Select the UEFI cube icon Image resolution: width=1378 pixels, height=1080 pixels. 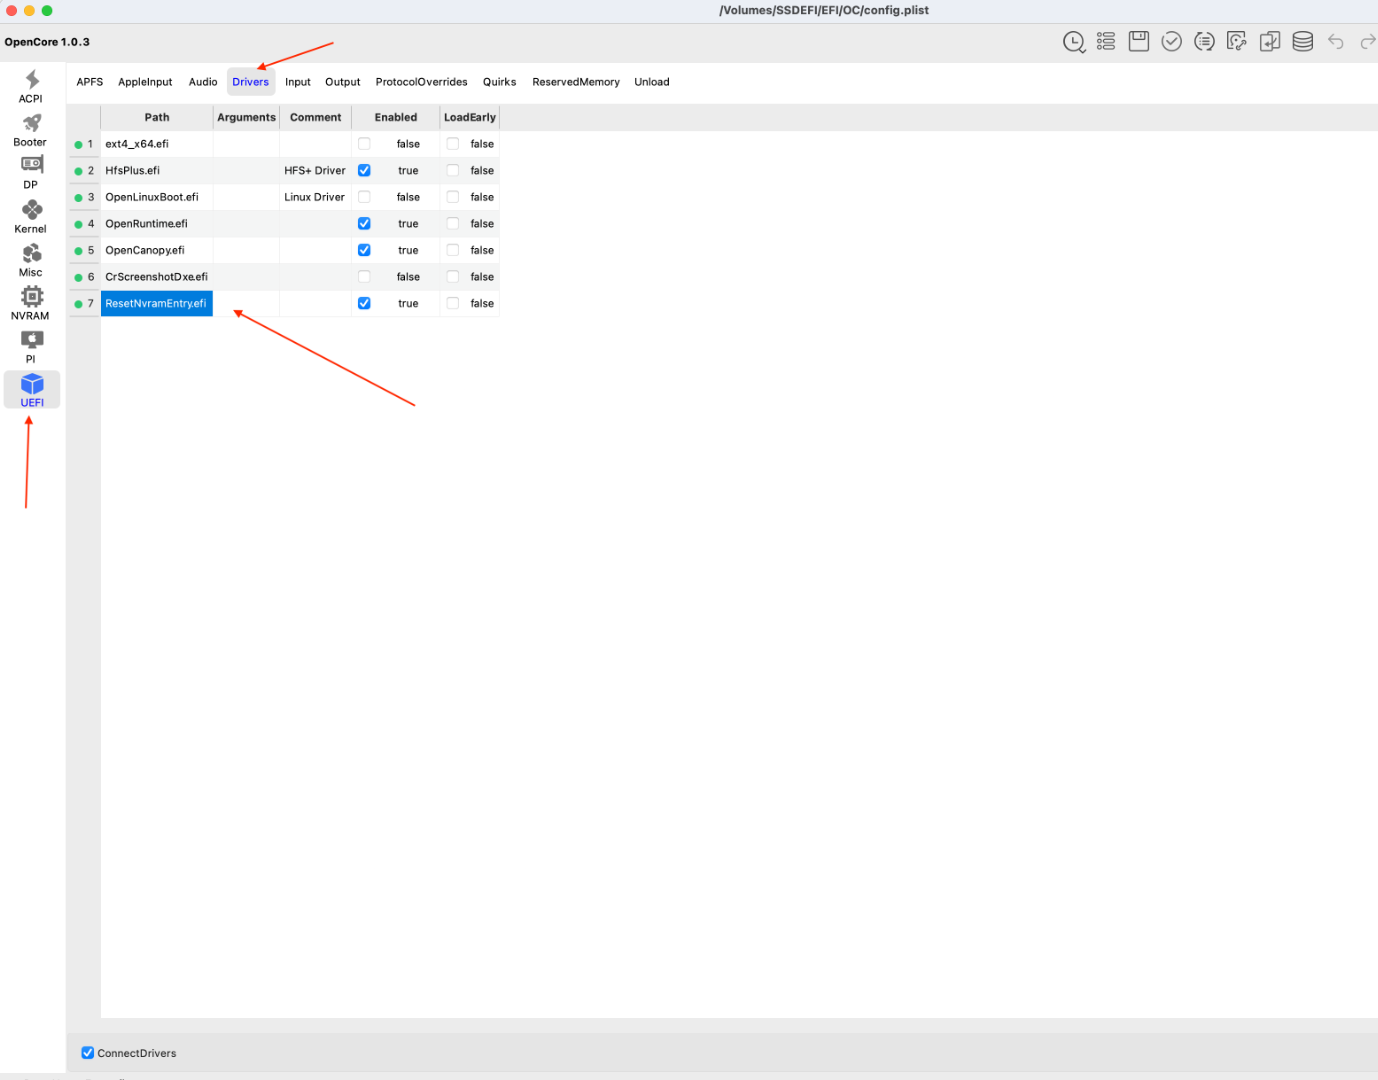coord(32,384)
